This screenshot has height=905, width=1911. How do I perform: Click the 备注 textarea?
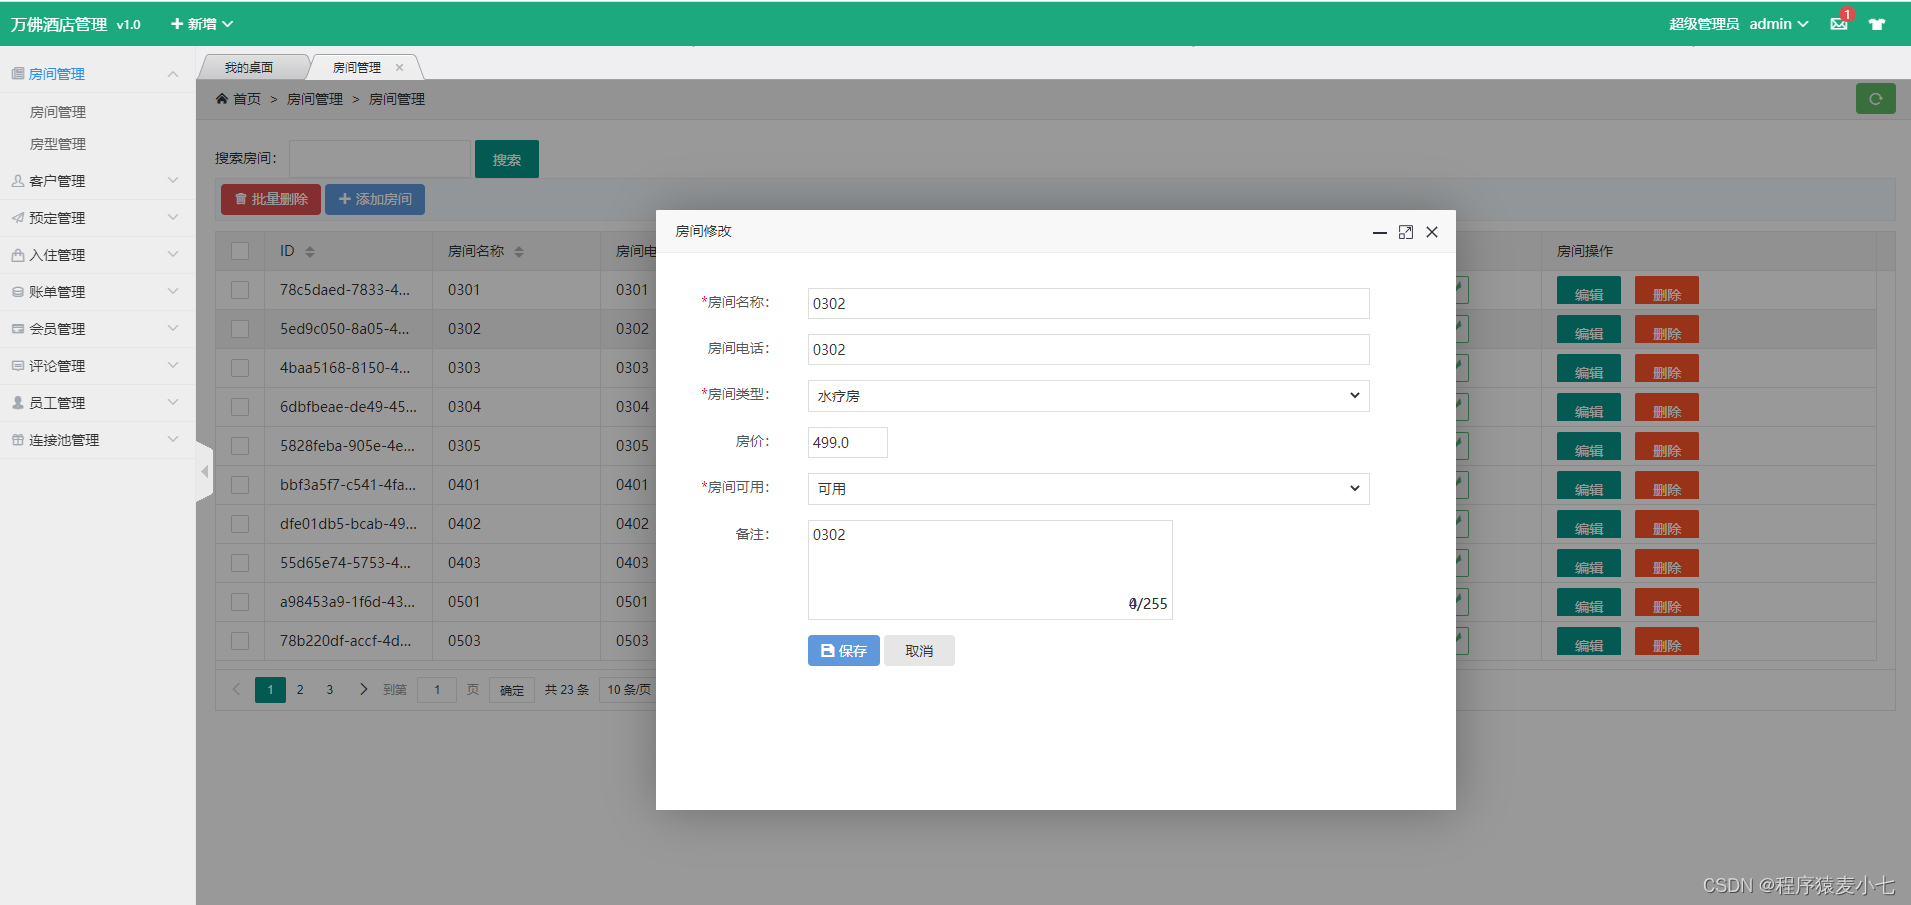click(990, 570)
